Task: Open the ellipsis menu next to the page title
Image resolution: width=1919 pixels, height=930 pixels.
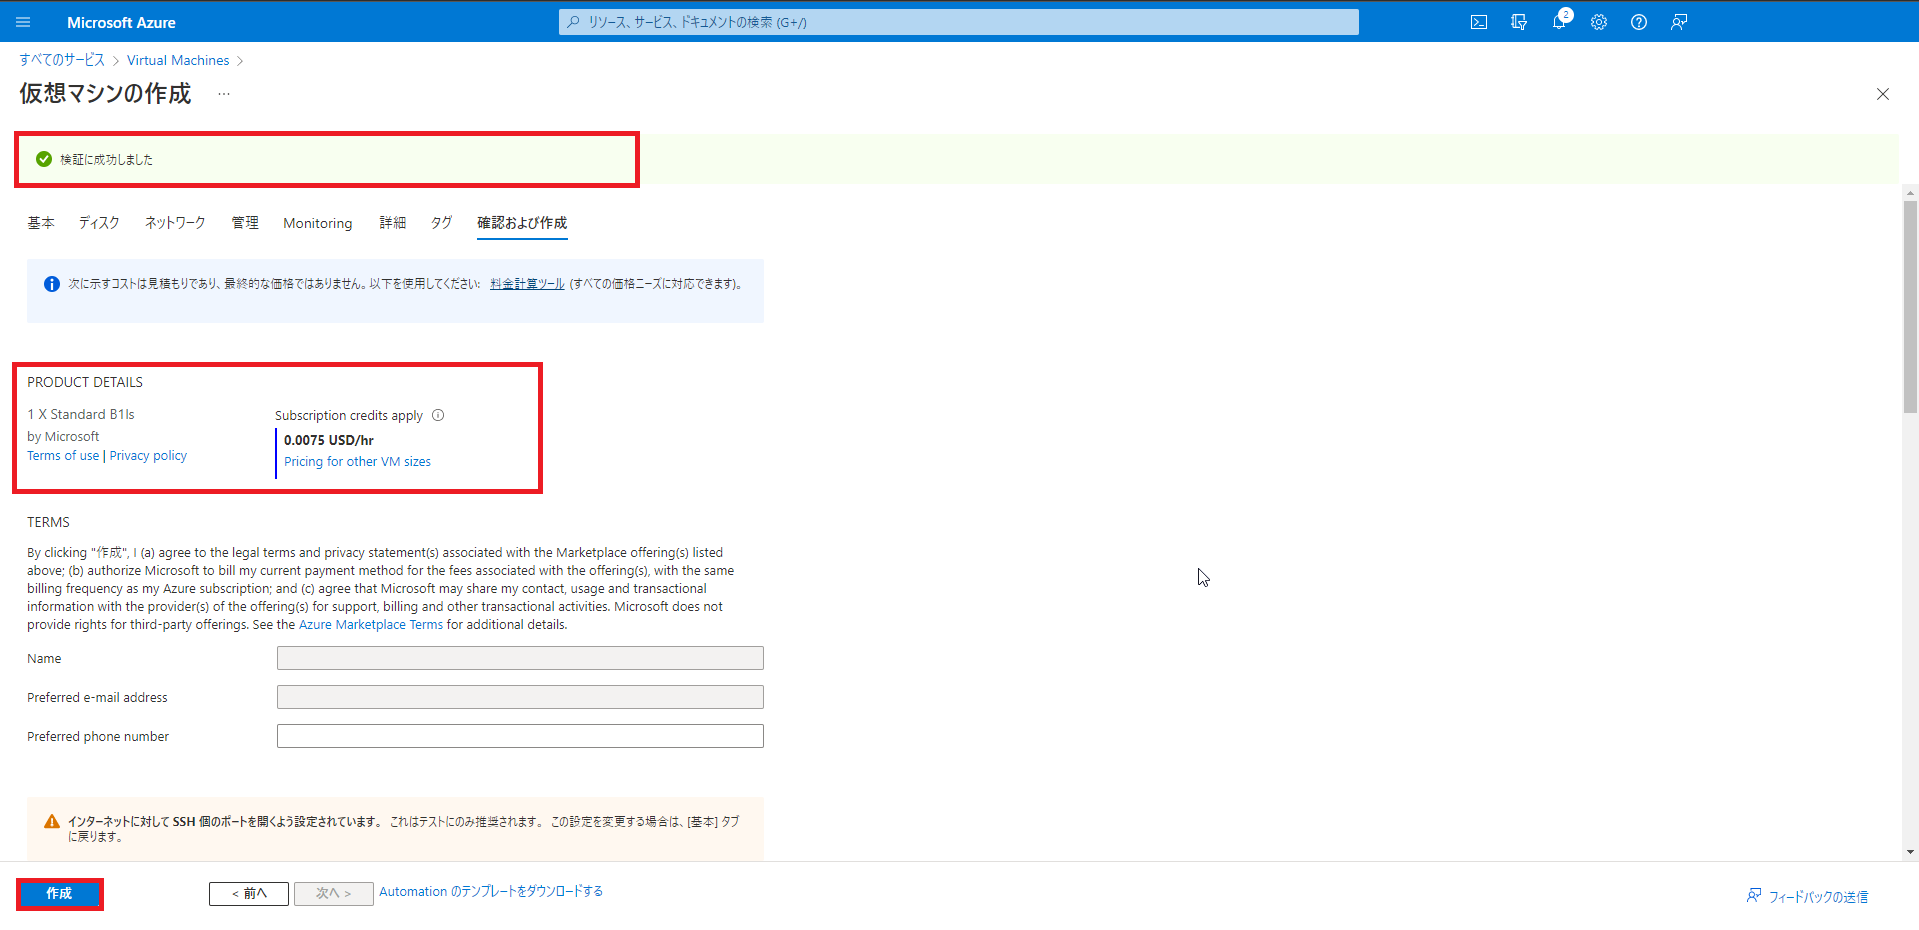Action: [x=224, y=94]
